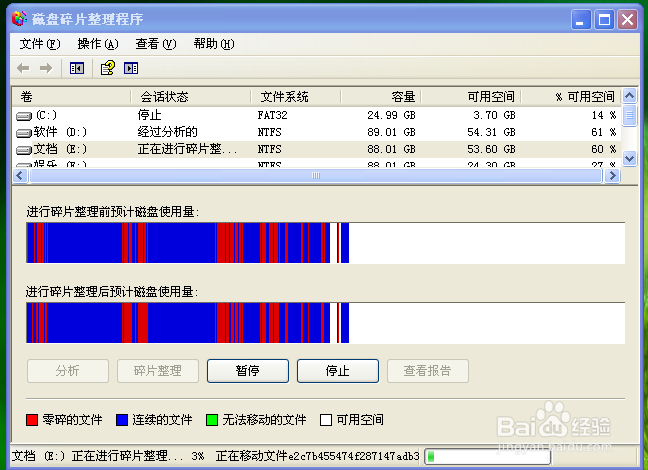Click the horizontal scroll left arrow
The height and width of the screenshot is (470, 648).
20,176
